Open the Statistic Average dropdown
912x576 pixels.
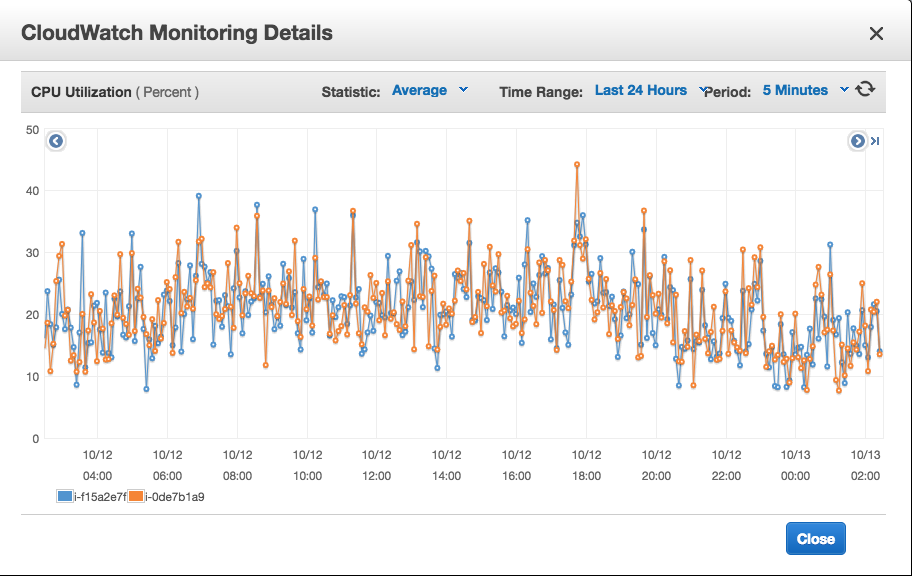pyautogui.click(x=429, y=90)
